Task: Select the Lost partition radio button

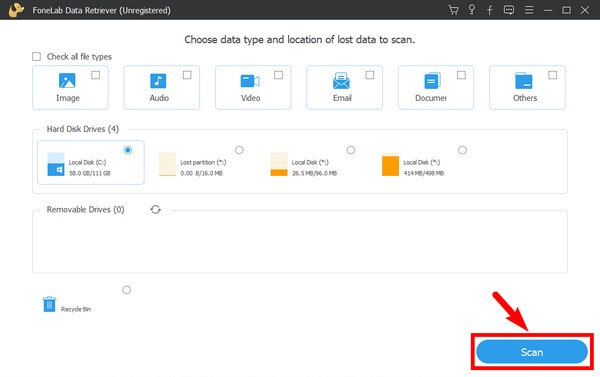Action: pyautogui.click(x=239, y=150)
